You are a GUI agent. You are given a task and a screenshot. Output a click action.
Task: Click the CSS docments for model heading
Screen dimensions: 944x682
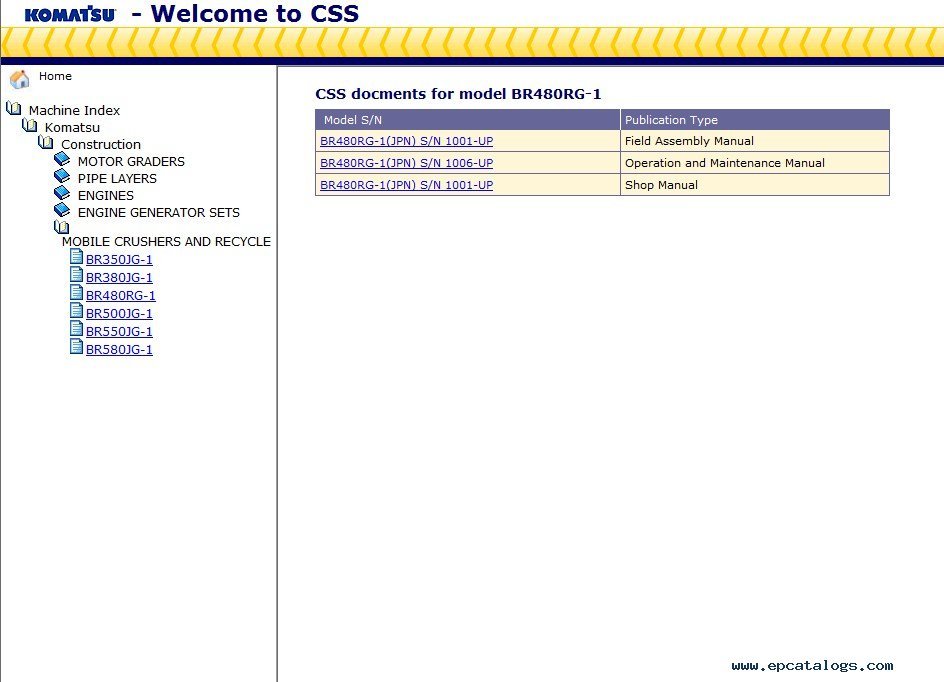[x=458, y=94]
